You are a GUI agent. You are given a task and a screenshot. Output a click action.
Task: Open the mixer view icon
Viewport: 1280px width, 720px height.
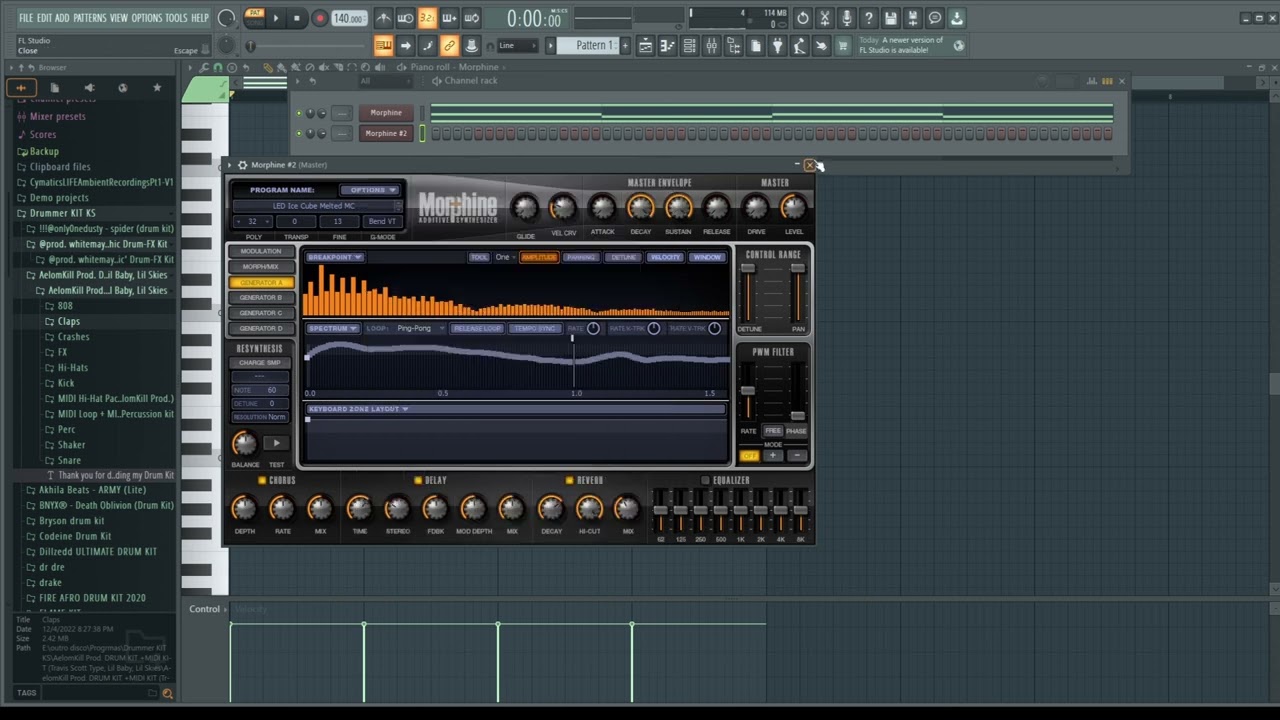click(712, 46)
